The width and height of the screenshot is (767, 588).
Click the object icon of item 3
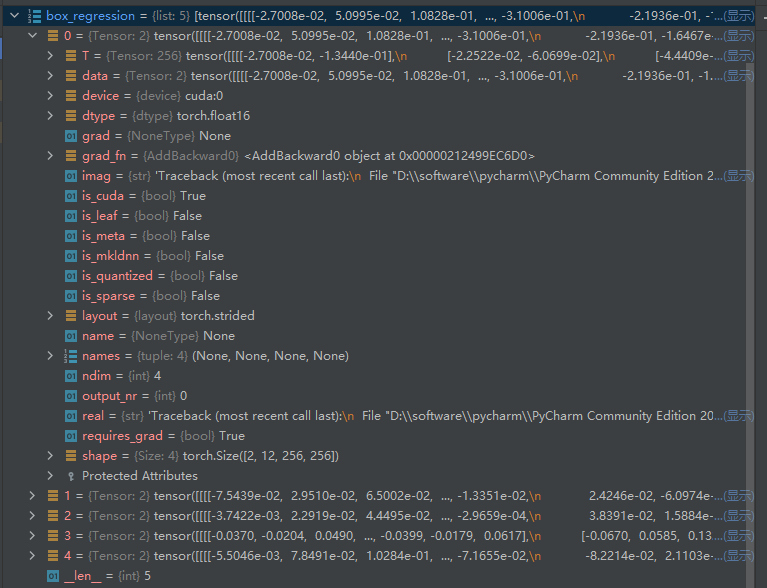(53, 536)
